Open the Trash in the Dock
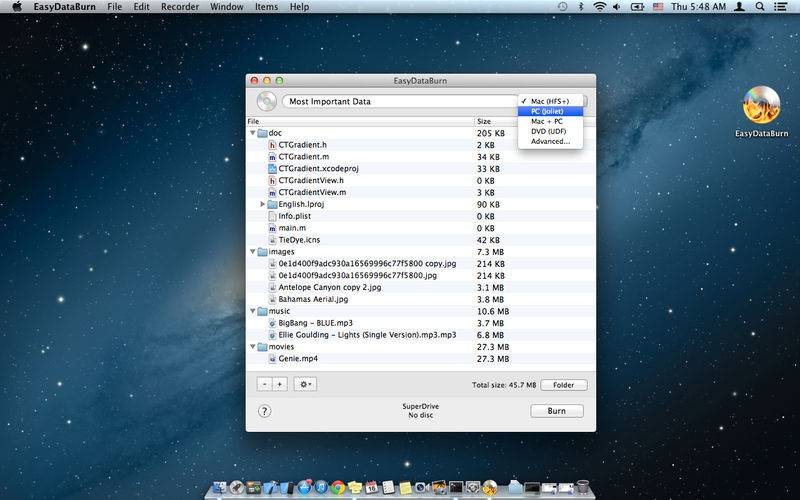800x500 pixels. tap(582, 487)
